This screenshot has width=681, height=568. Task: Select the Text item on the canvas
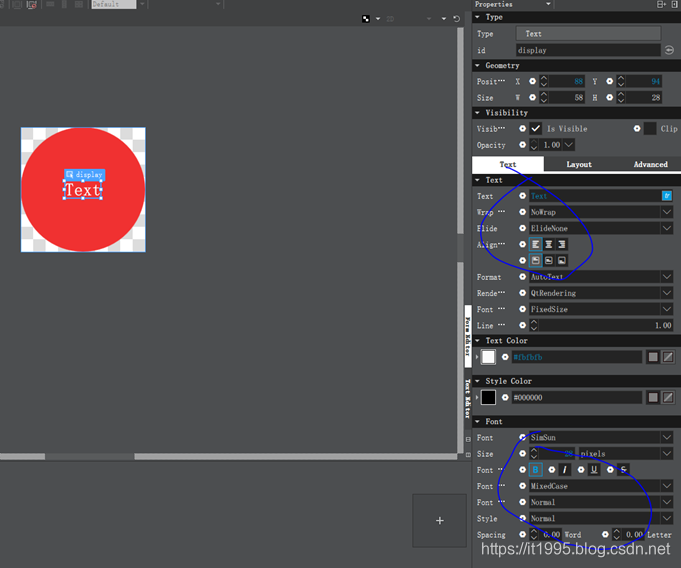point(83,190)
